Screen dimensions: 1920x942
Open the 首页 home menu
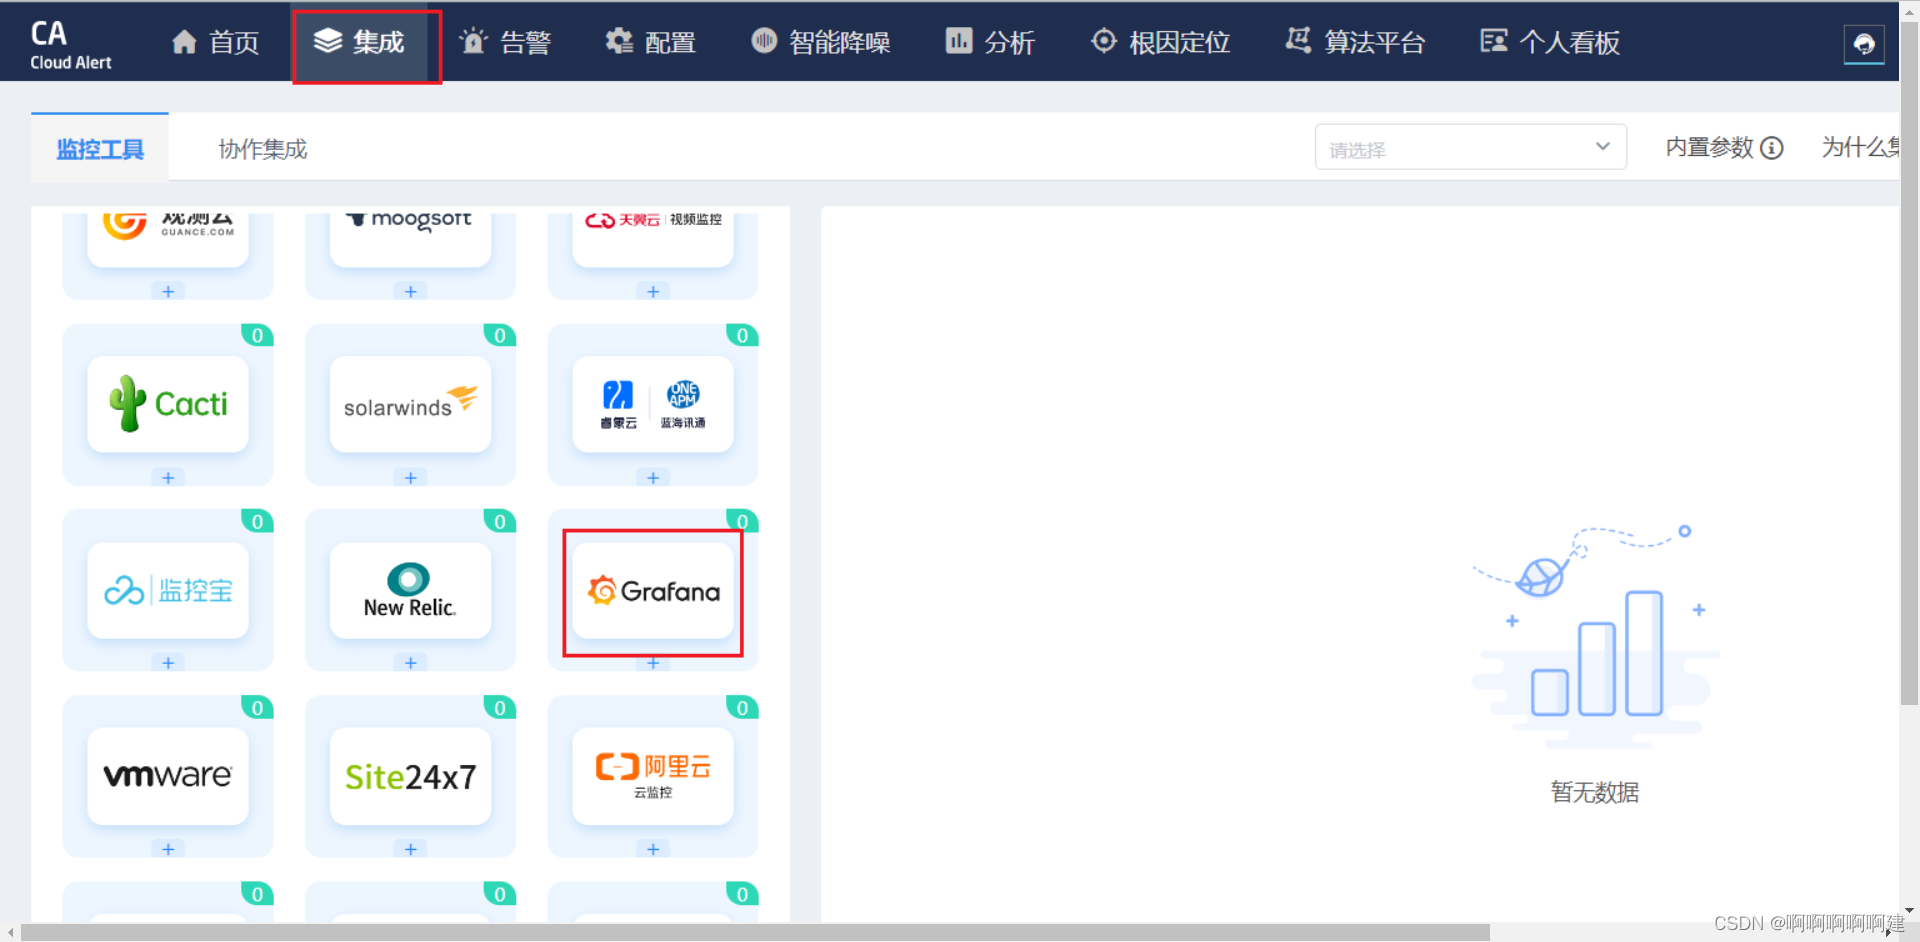point(215,42)
